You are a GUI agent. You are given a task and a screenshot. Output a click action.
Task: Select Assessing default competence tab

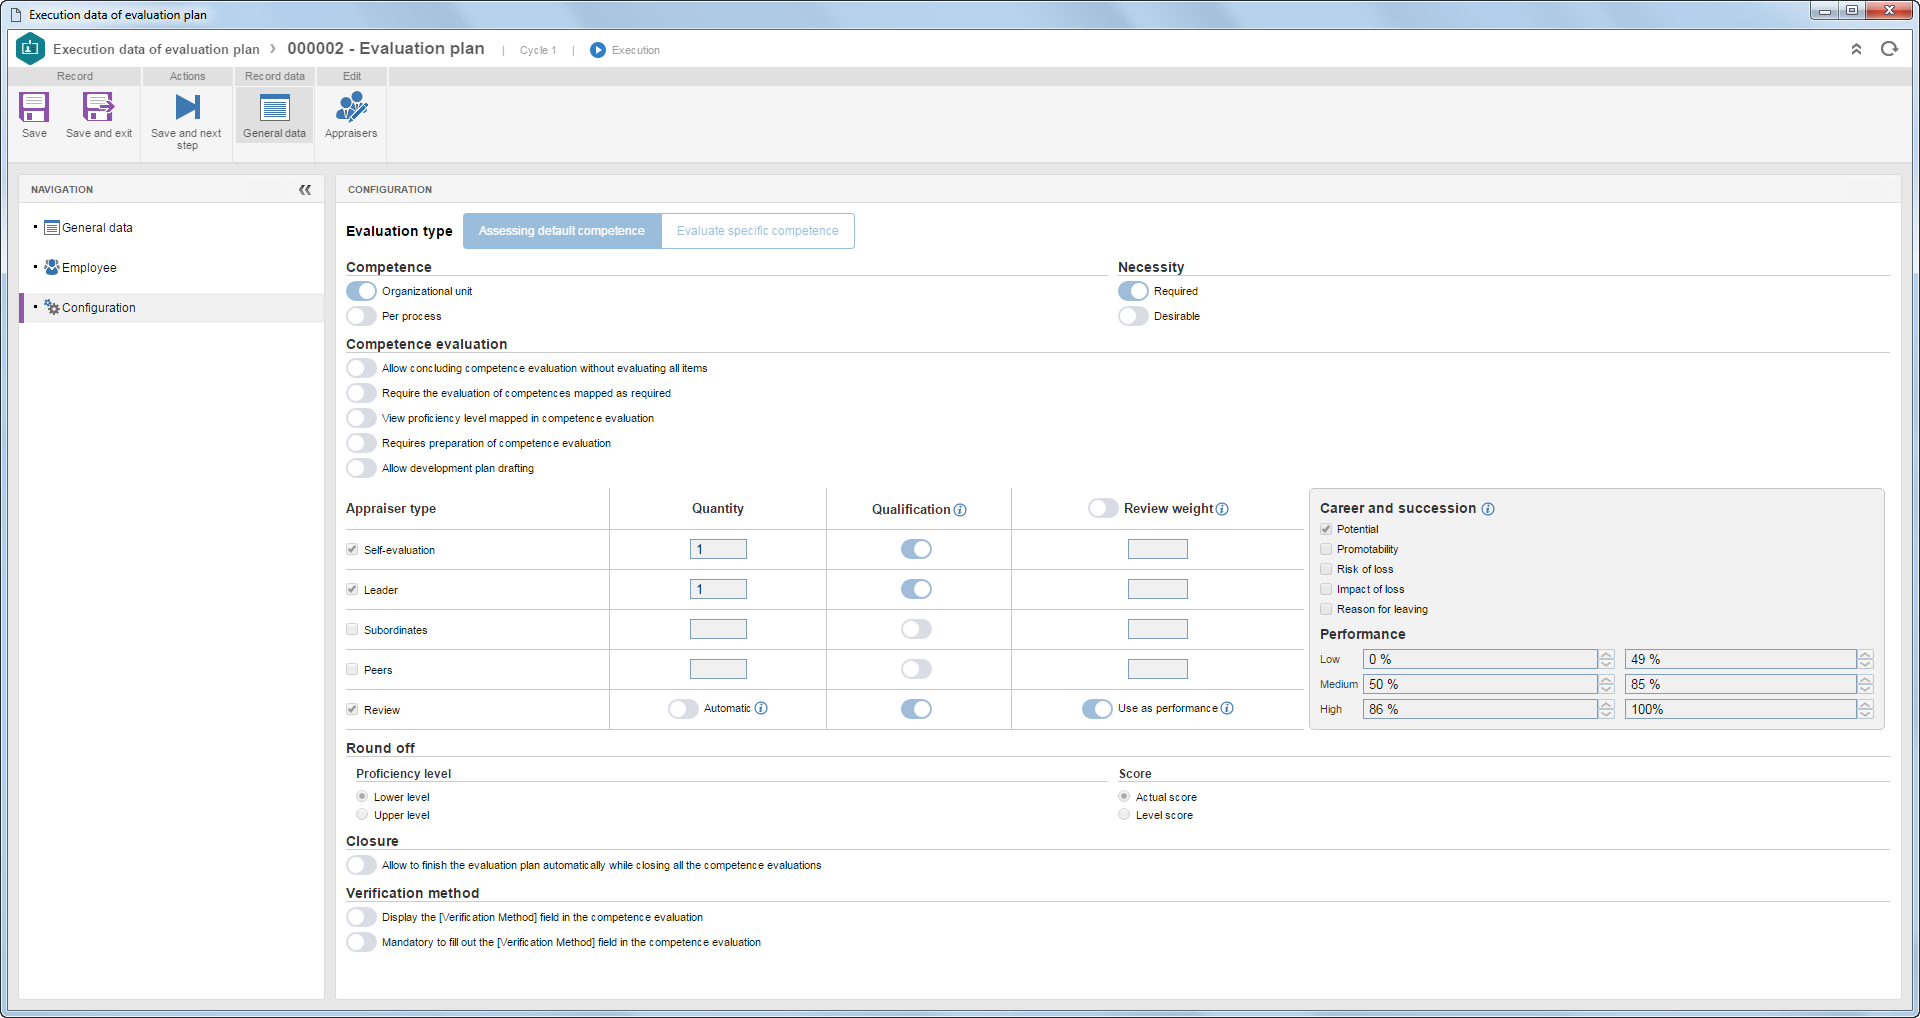coord(562,231)
